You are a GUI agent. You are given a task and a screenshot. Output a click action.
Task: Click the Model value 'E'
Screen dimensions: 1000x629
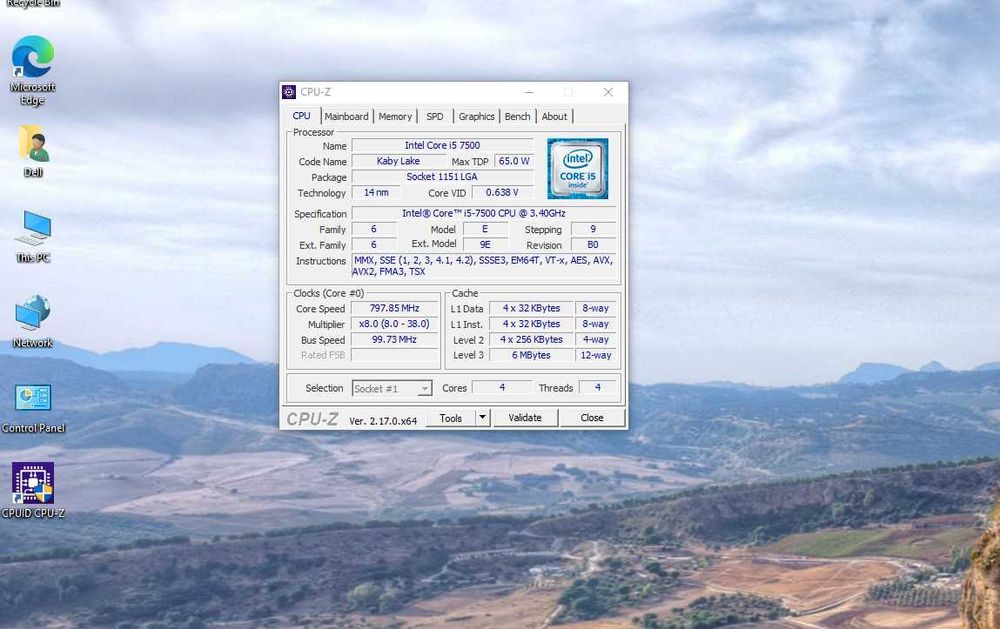pyautogui.click(x=485, y=229)
